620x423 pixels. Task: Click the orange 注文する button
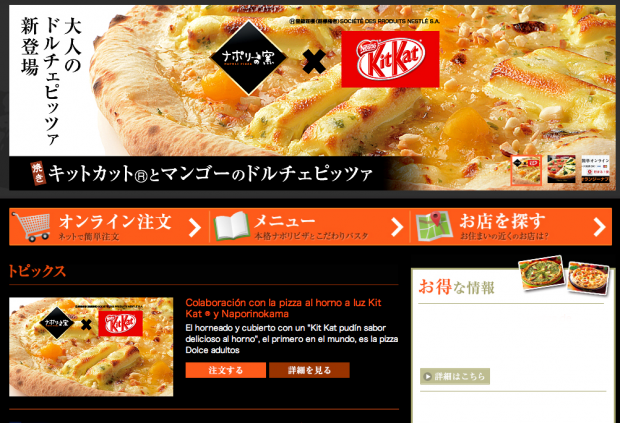point(225,370)
